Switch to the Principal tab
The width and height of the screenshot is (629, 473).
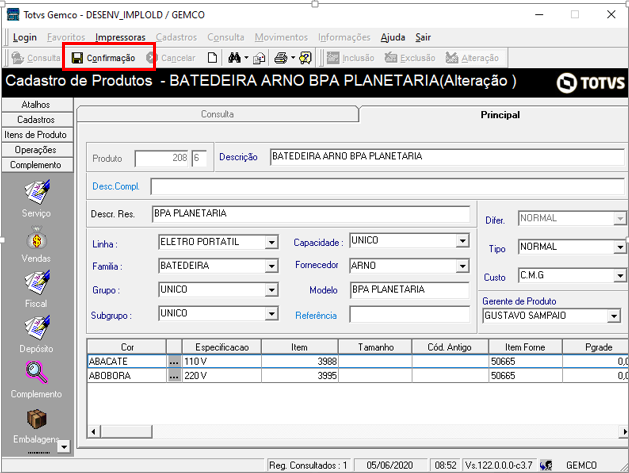500,115
